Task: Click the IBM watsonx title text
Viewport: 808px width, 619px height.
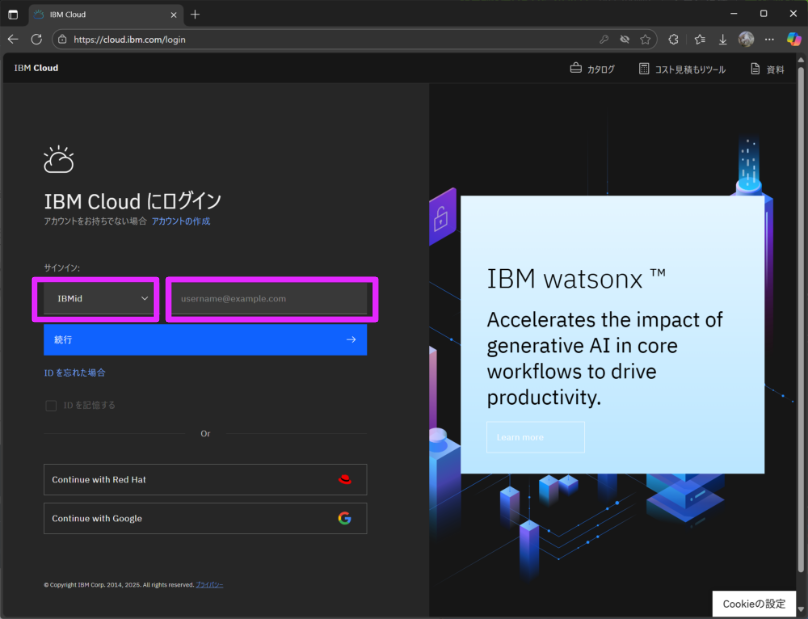Action: point(576,279)
